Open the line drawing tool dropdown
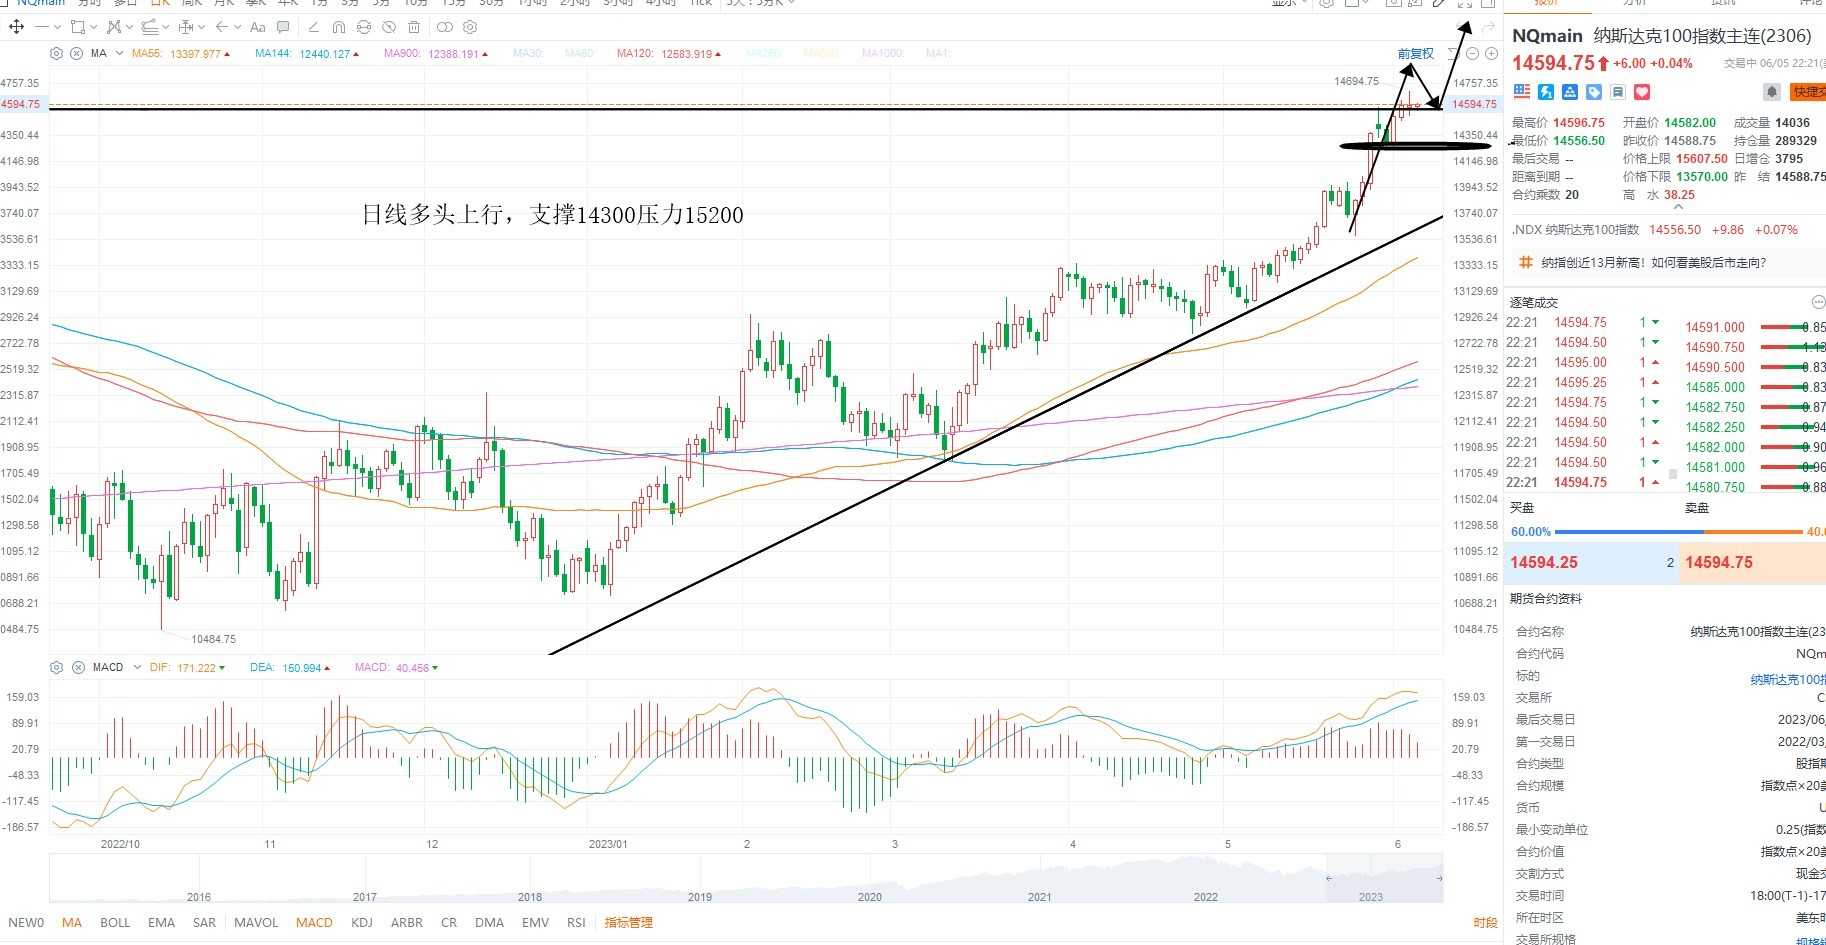The height and width of the screenshot is (945, 1826). 58,27
